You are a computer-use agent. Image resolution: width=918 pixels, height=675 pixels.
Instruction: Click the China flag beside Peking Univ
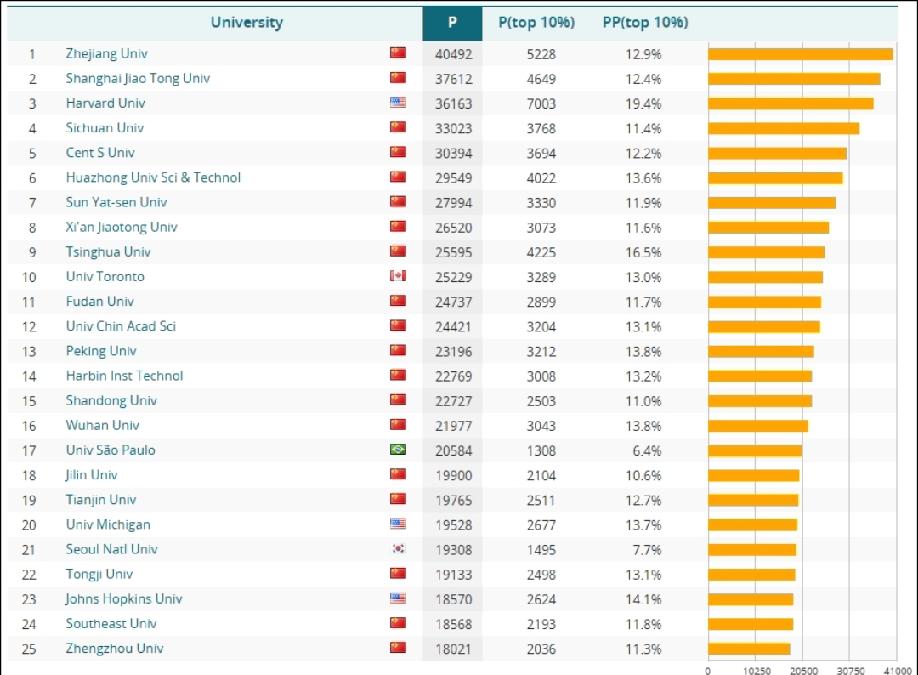[x=398, y=350]
